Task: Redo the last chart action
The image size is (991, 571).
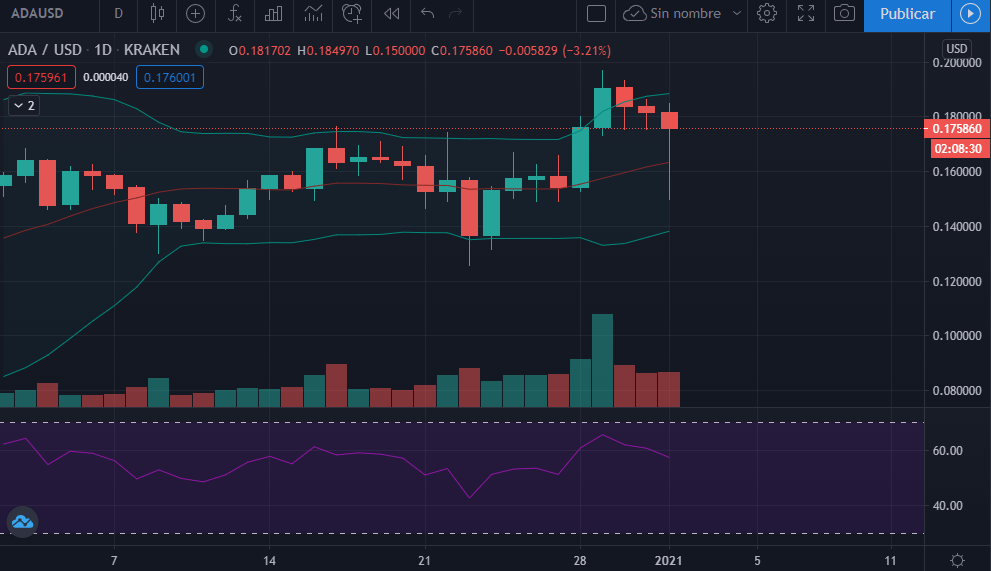Action: pos(455,13)
